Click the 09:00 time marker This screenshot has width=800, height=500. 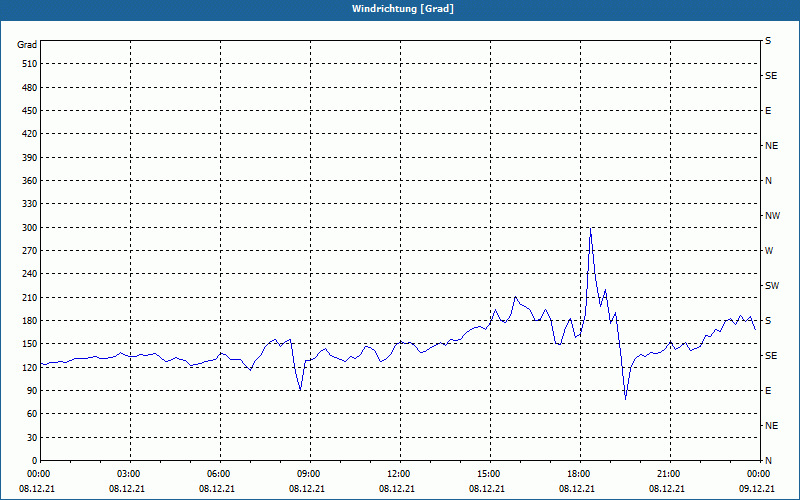(x=309, y=473)
